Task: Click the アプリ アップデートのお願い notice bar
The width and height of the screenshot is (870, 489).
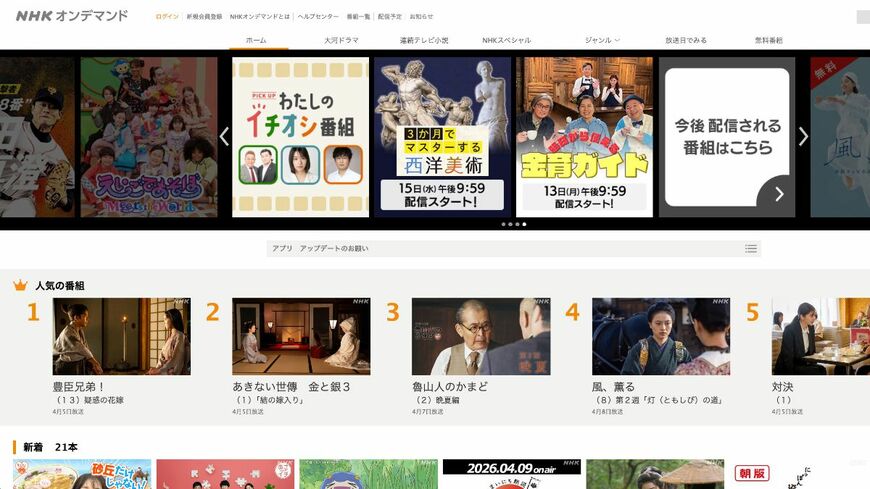Action: click(x=513, y=249)
